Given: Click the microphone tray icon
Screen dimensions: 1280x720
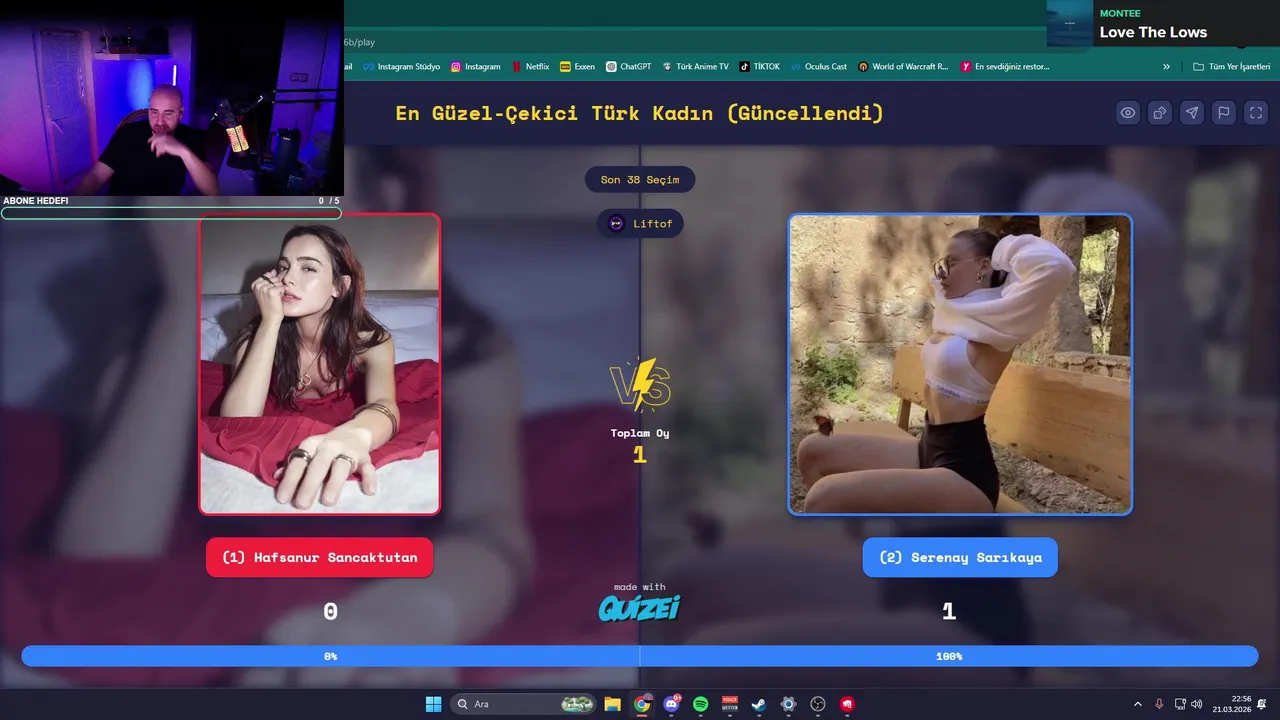Looking at the screenshot, I should pos(1159,704).
